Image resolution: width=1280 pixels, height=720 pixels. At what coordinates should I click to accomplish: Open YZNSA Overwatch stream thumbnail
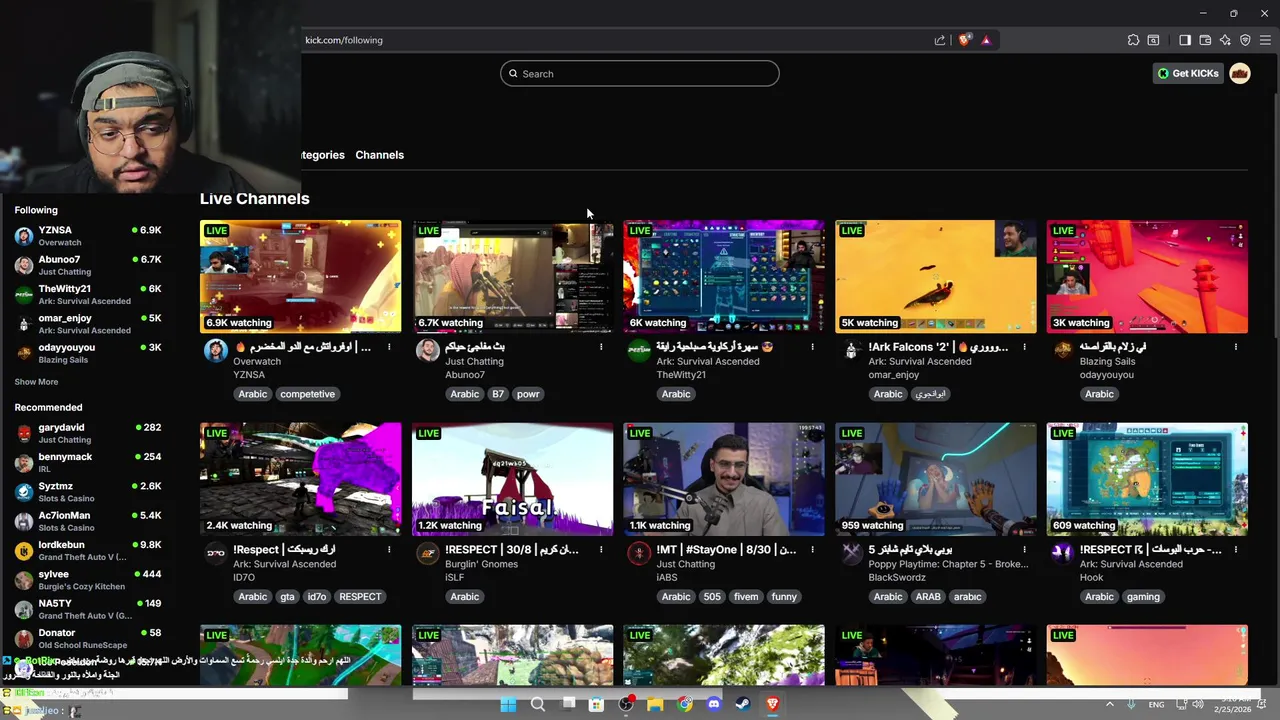[x=300, y=276]
